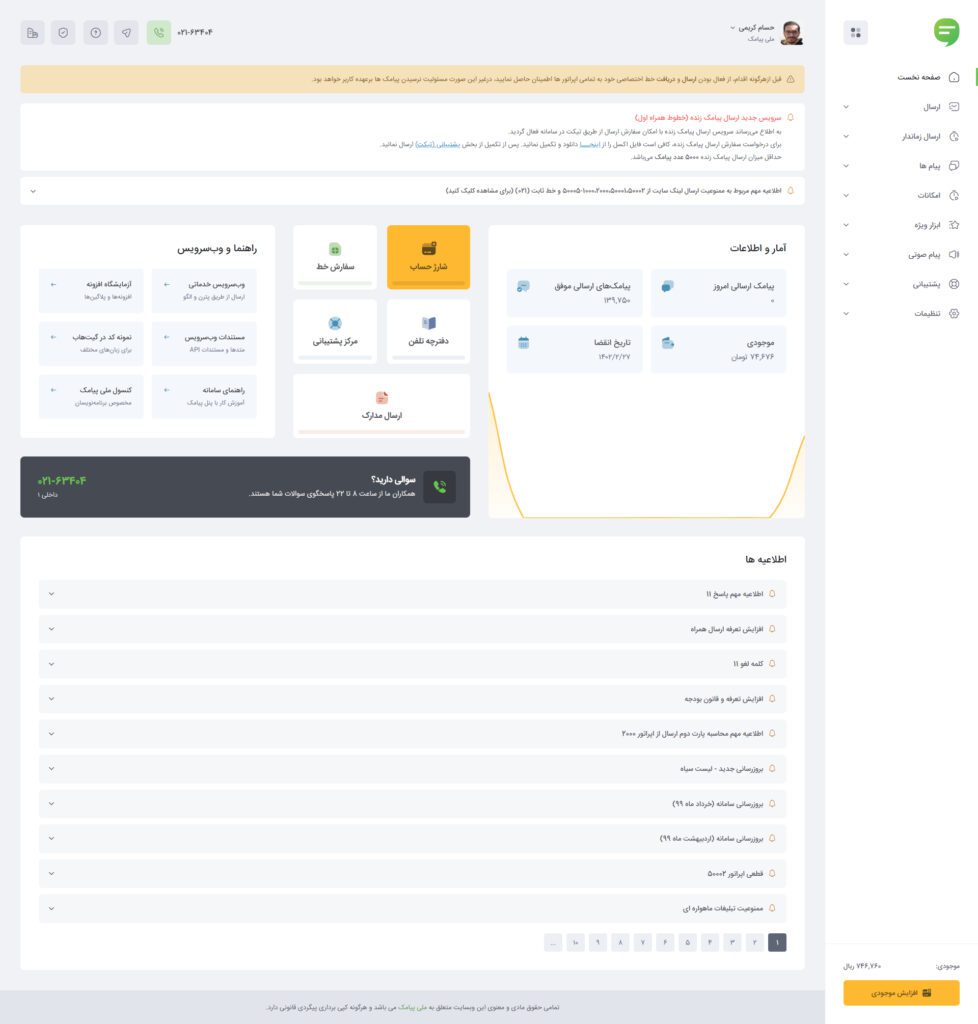This screenshot has height=1024, width=978.
Task: Click the ملی پیامک link in the footer
Action: click(413, 1007)
